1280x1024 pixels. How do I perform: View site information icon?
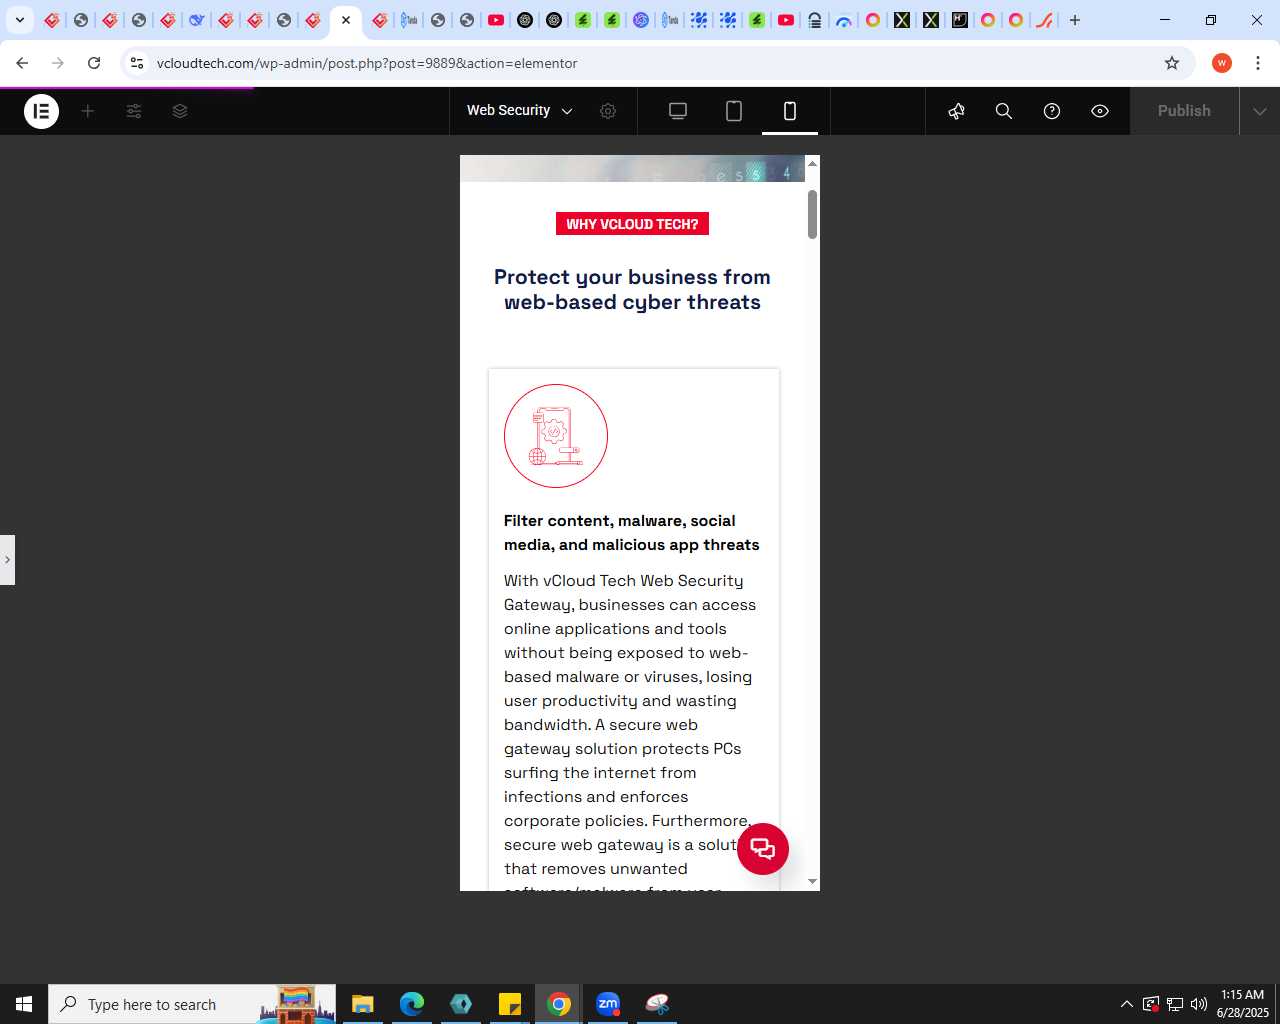(137, 63)
